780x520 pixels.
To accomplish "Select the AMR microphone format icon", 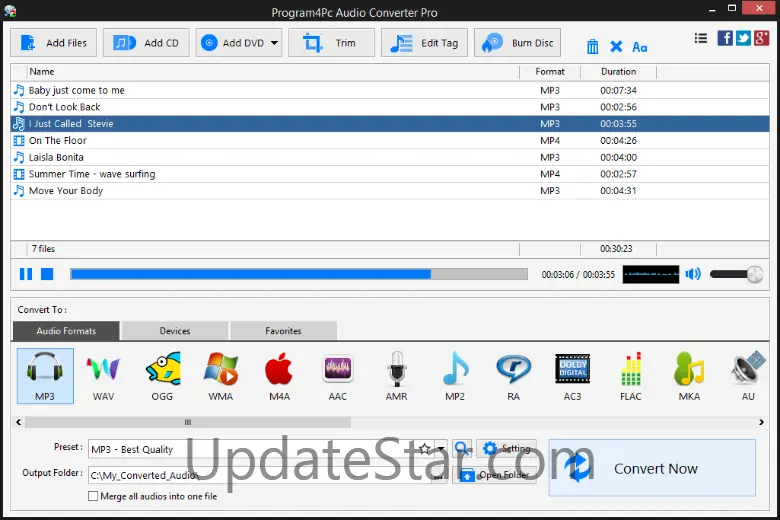I will (x=396, y=376).
